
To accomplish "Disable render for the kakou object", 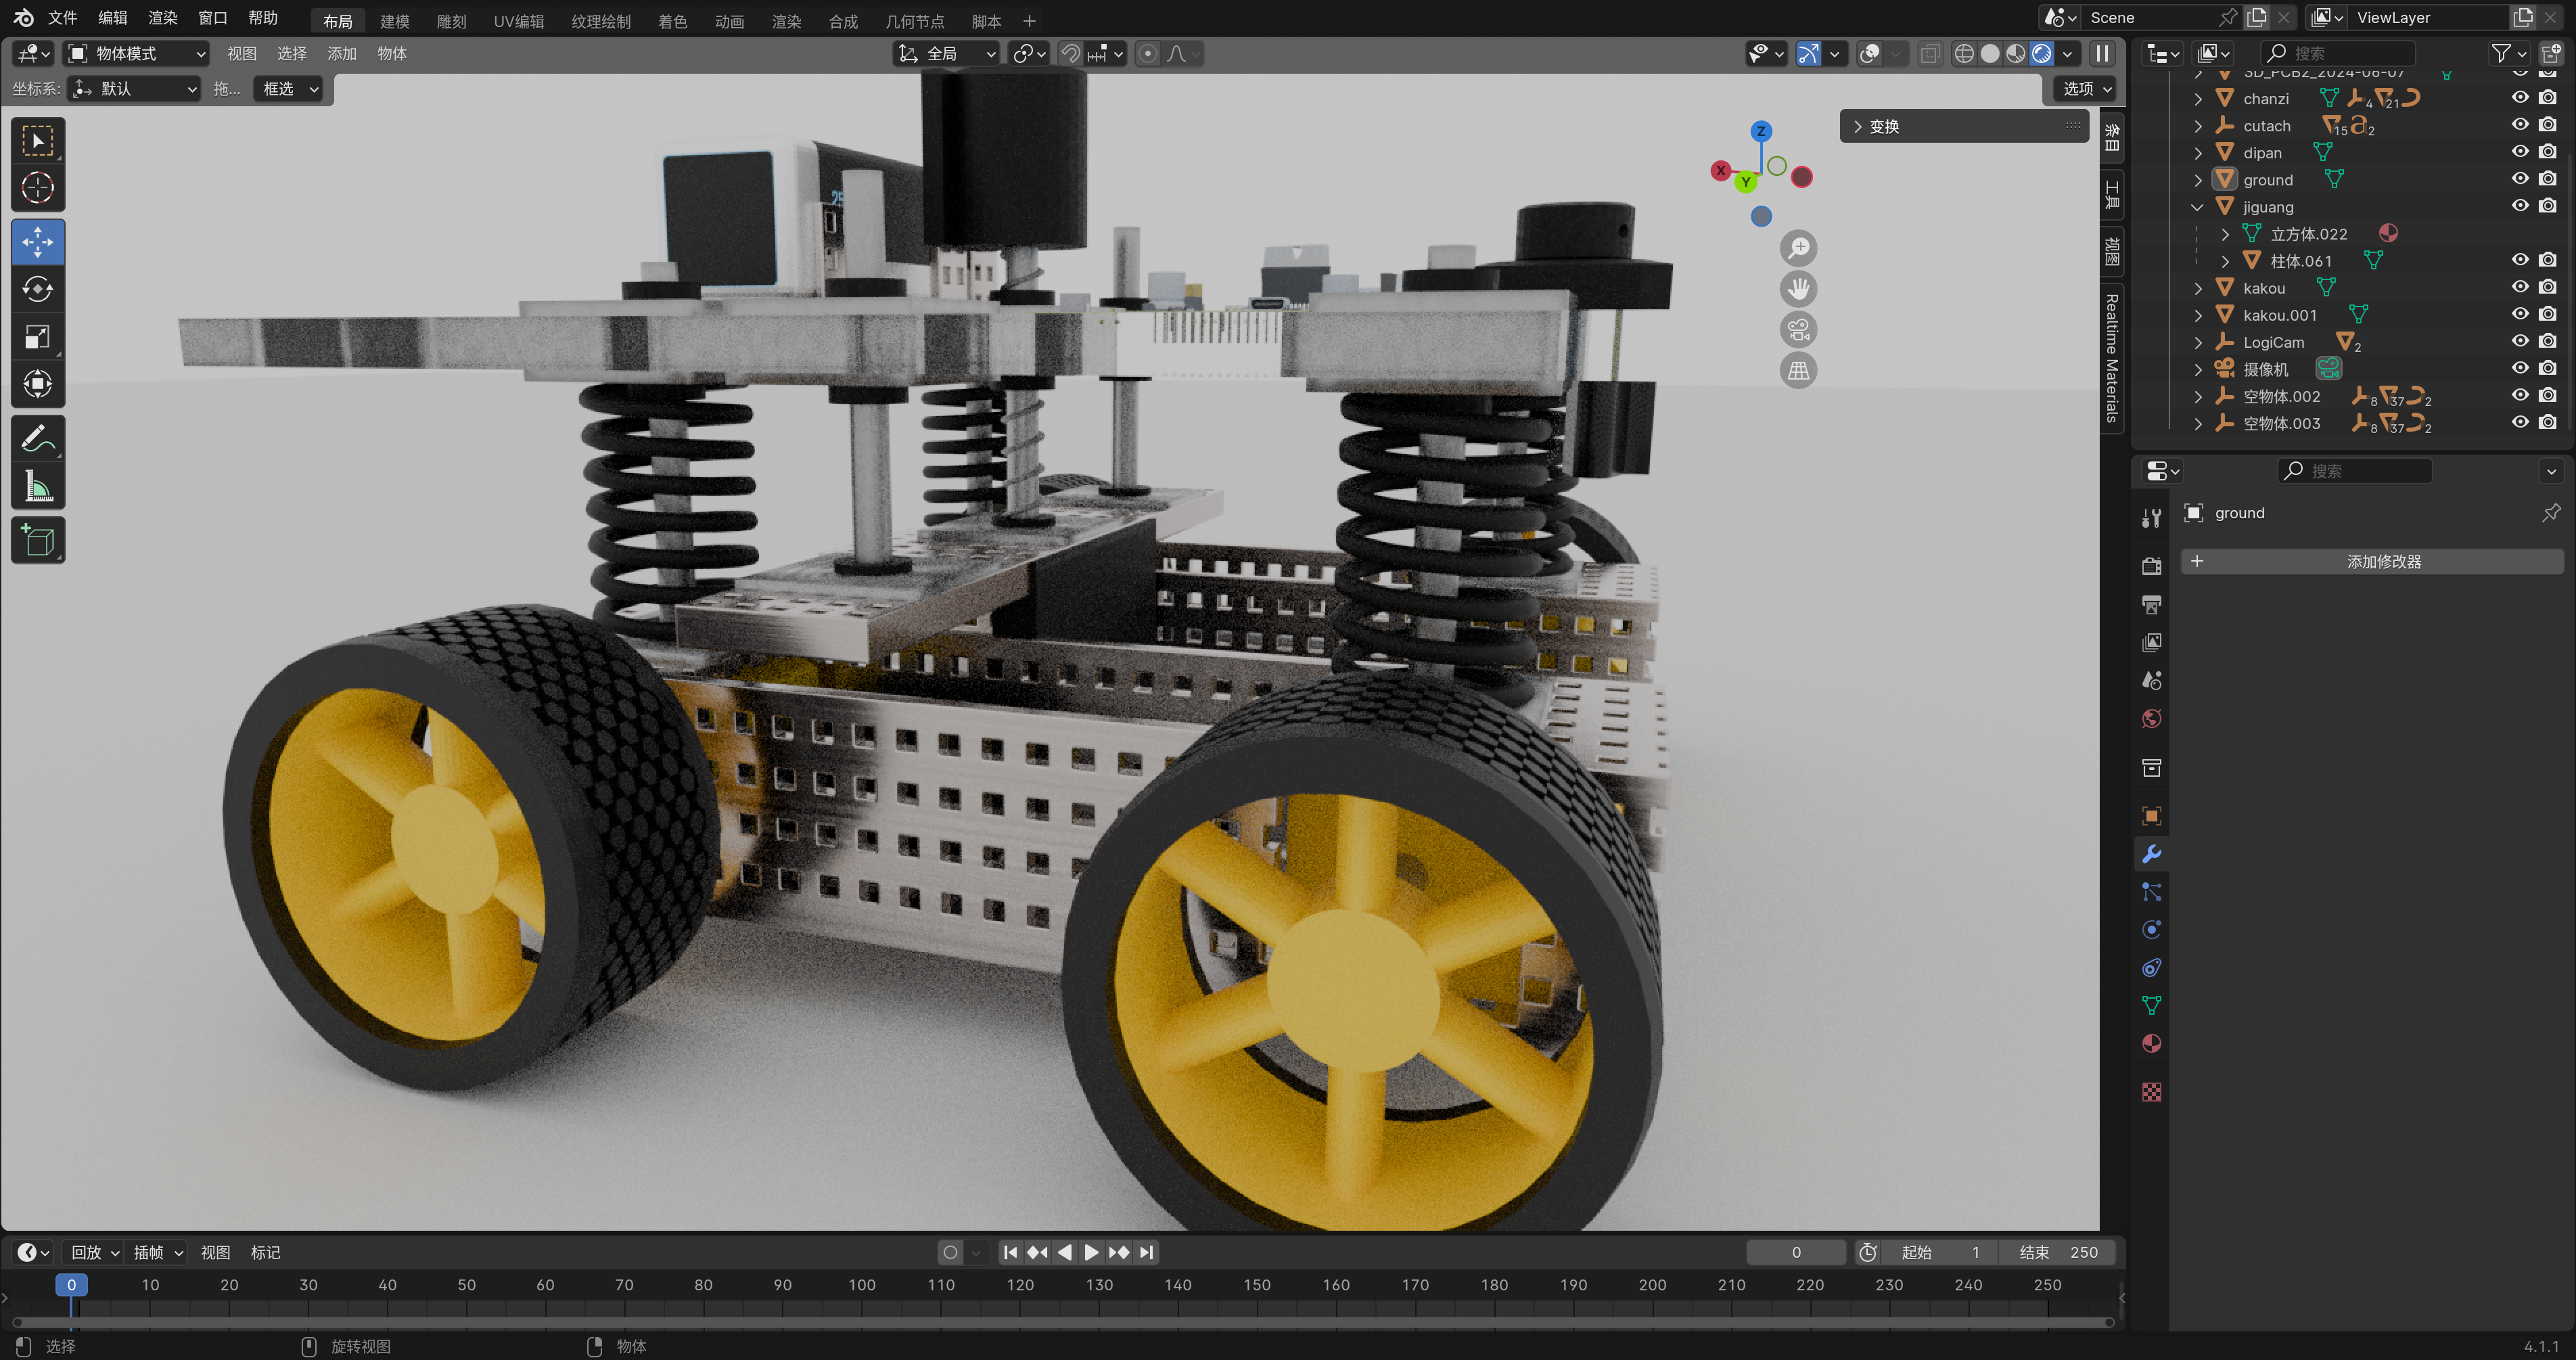I will (x=2548, y=287).
